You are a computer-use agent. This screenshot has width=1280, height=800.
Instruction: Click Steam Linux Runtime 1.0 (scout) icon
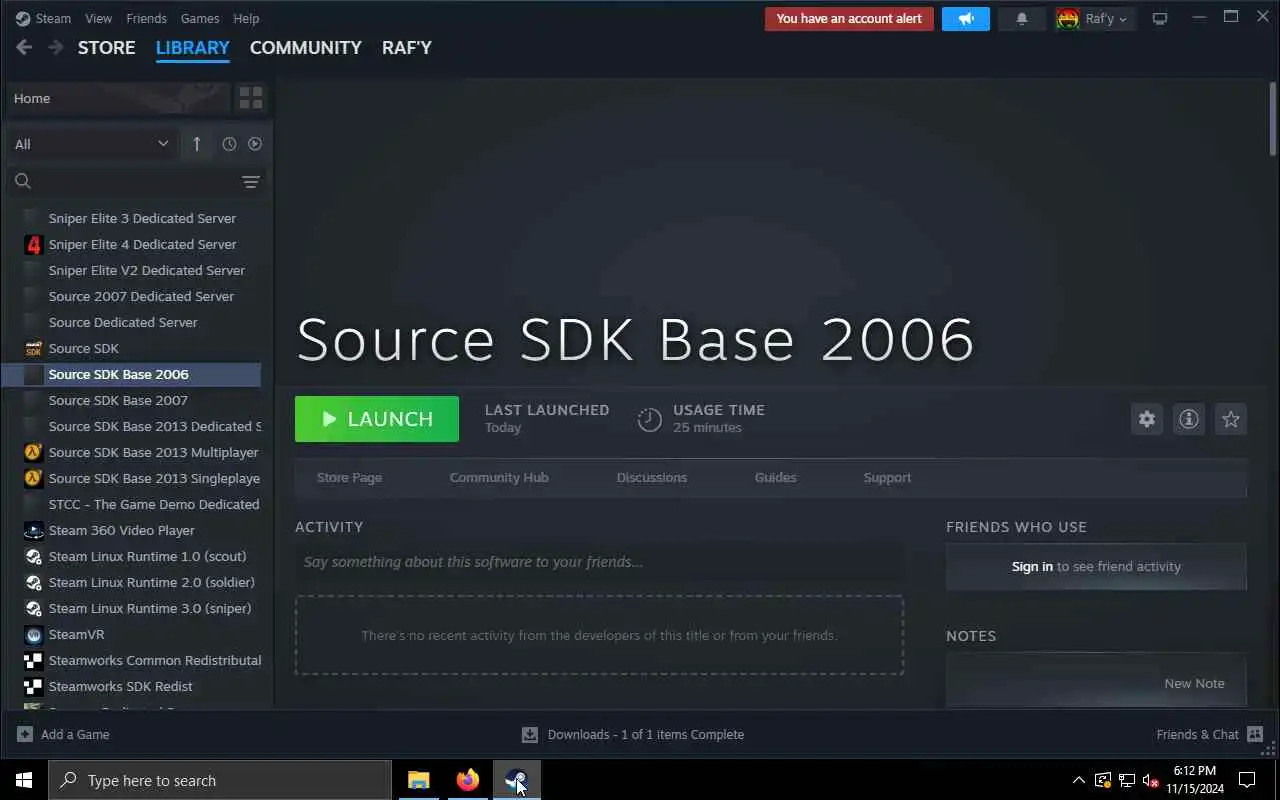click(34, 556)
